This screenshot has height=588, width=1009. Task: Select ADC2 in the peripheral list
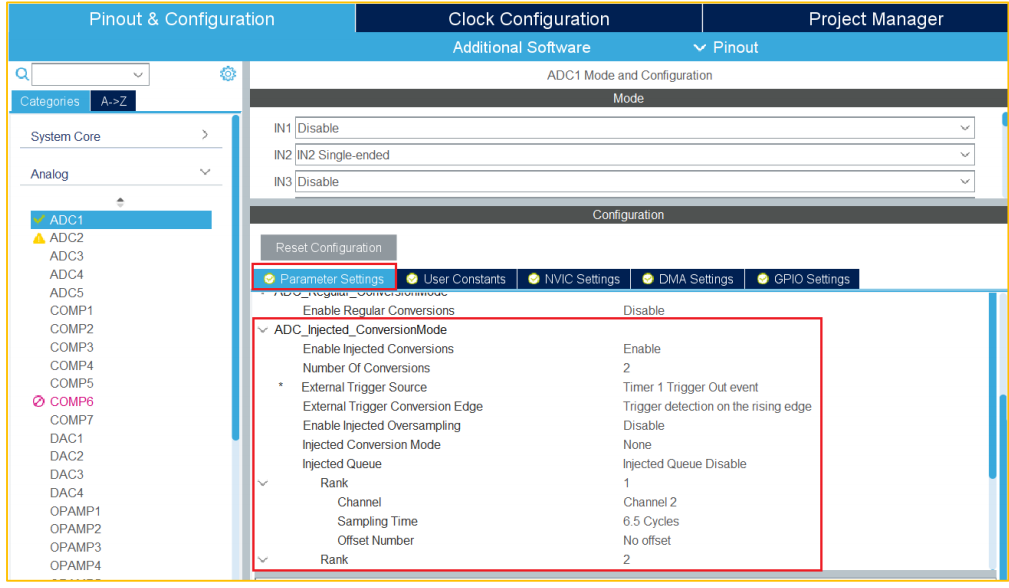click(x=66, y=238)
